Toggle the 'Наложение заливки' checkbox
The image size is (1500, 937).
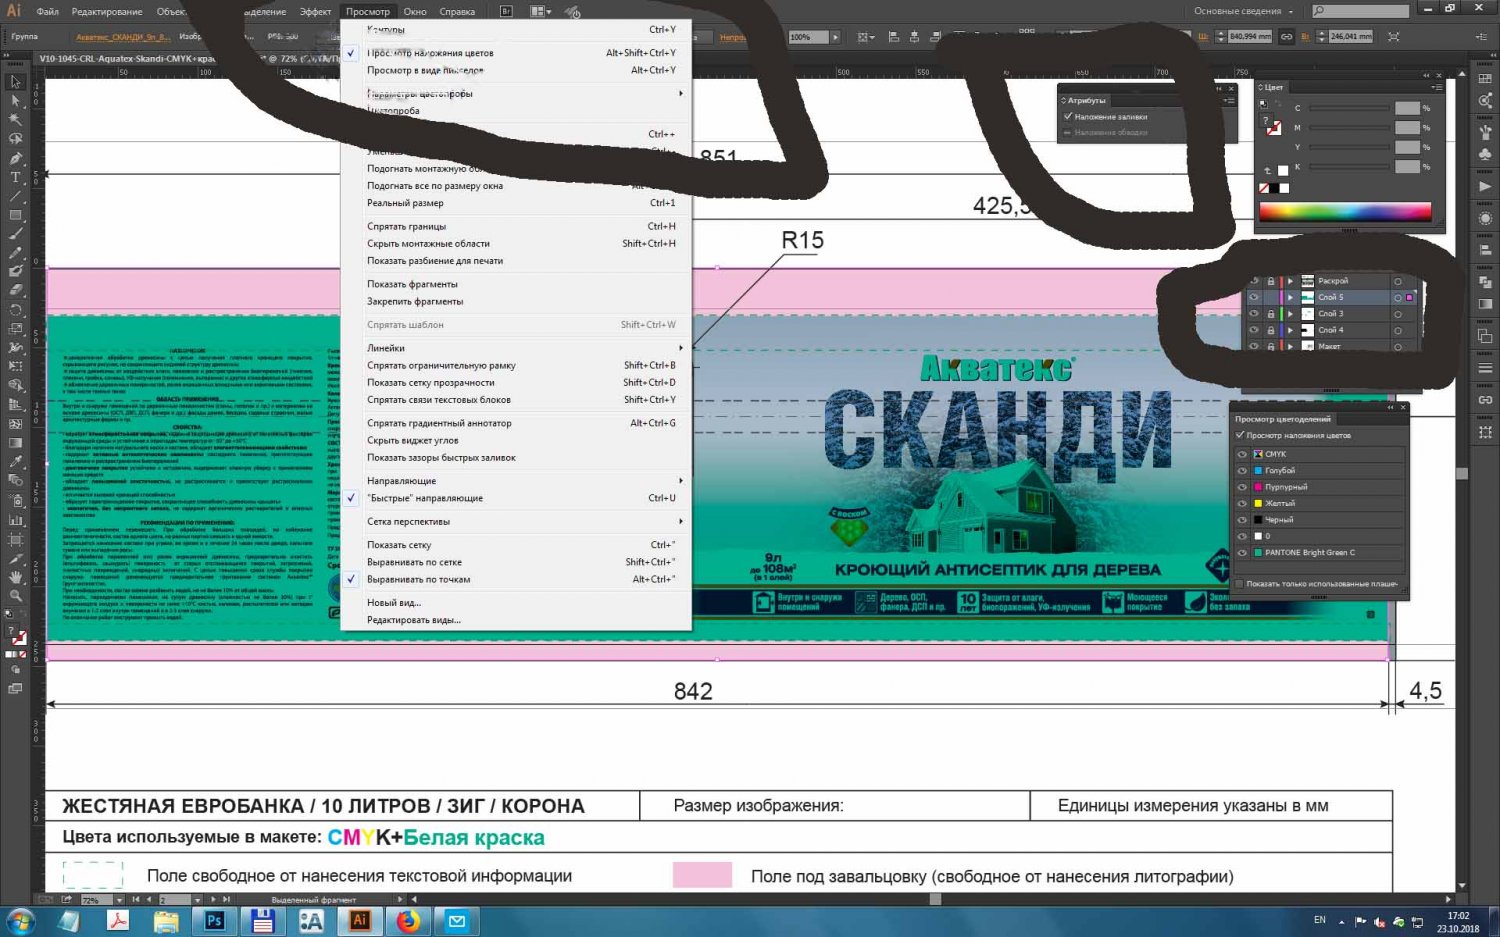coord(1068,117)
